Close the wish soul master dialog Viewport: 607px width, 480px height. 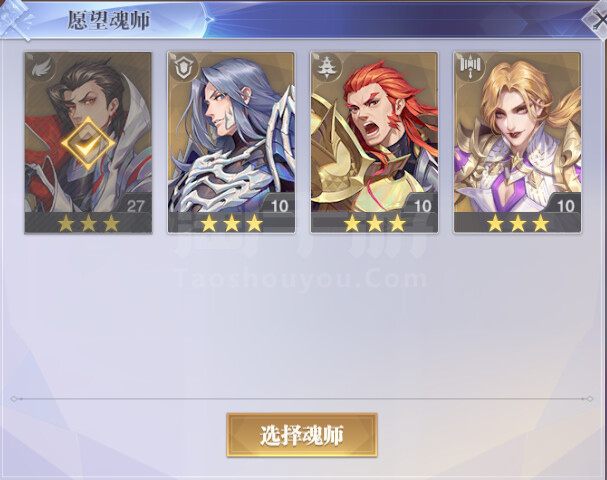pos(597,19)
